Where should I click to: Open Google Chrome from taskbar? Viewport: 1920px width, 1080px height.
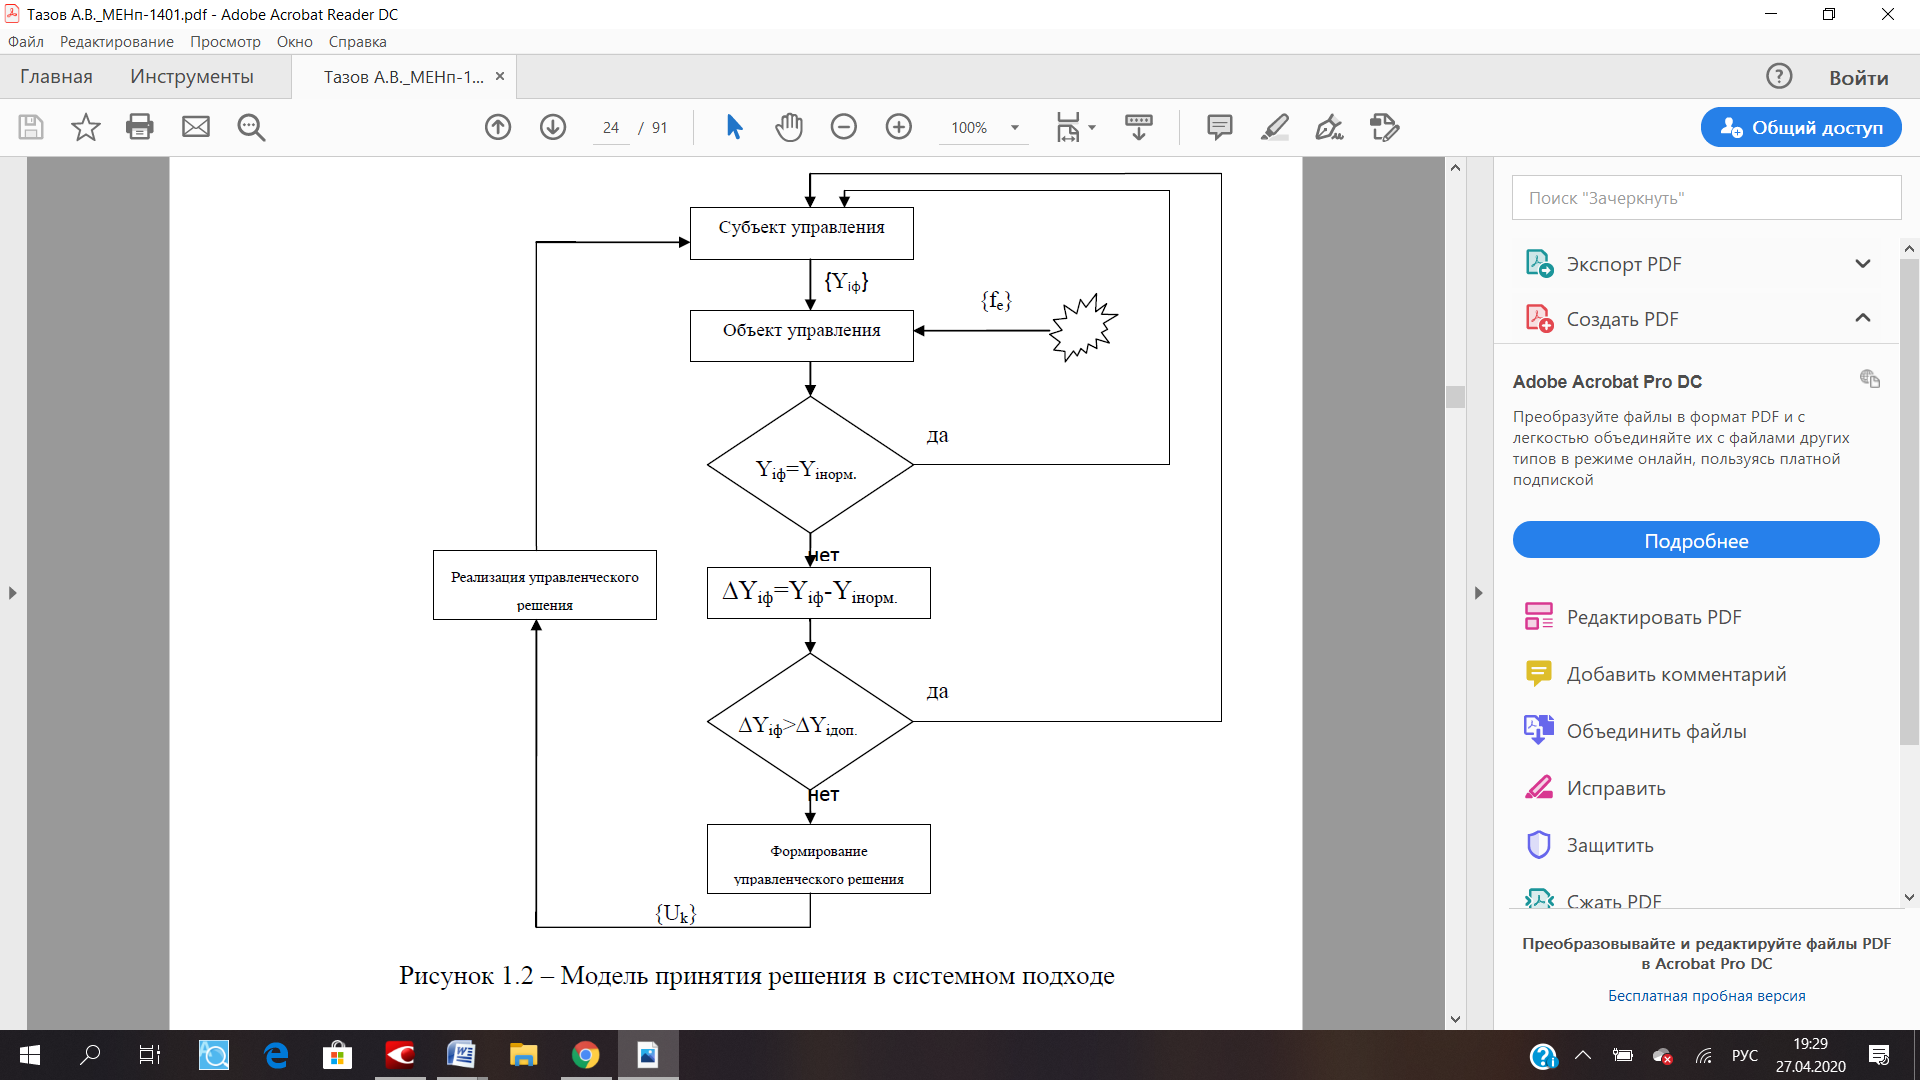586,1055
